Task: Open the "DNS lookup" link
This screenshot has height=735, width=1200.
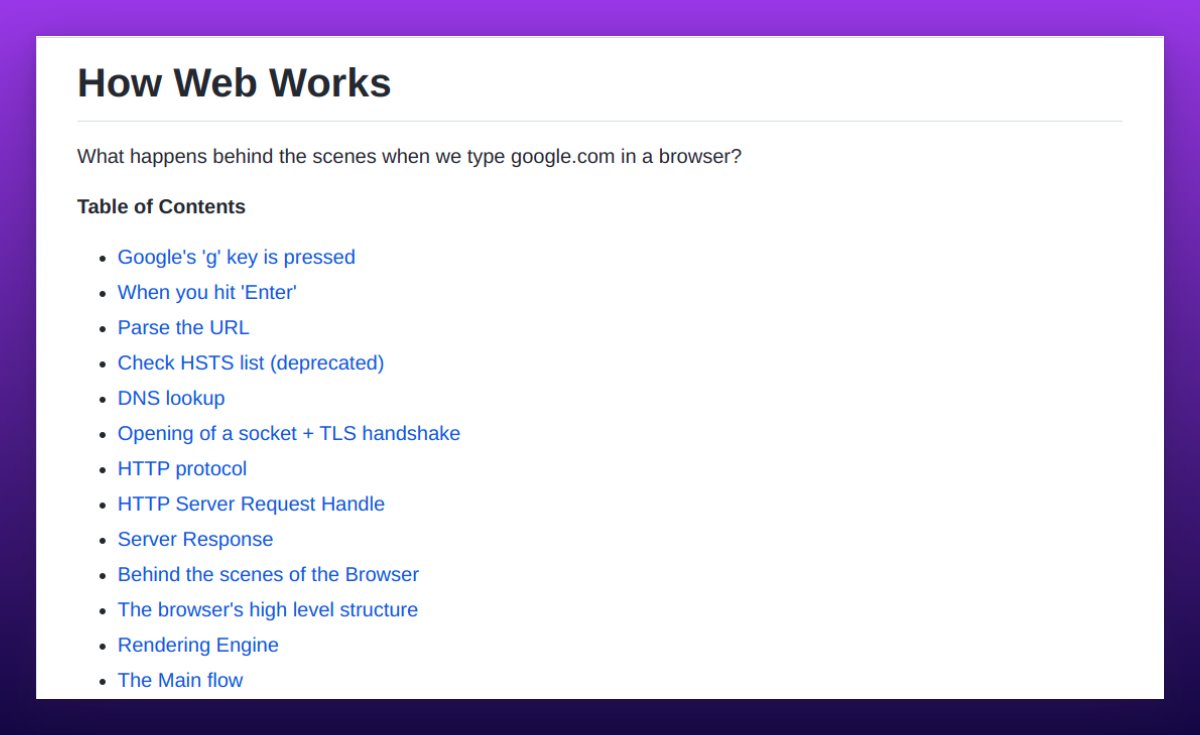Action: (x=171, y=398)
